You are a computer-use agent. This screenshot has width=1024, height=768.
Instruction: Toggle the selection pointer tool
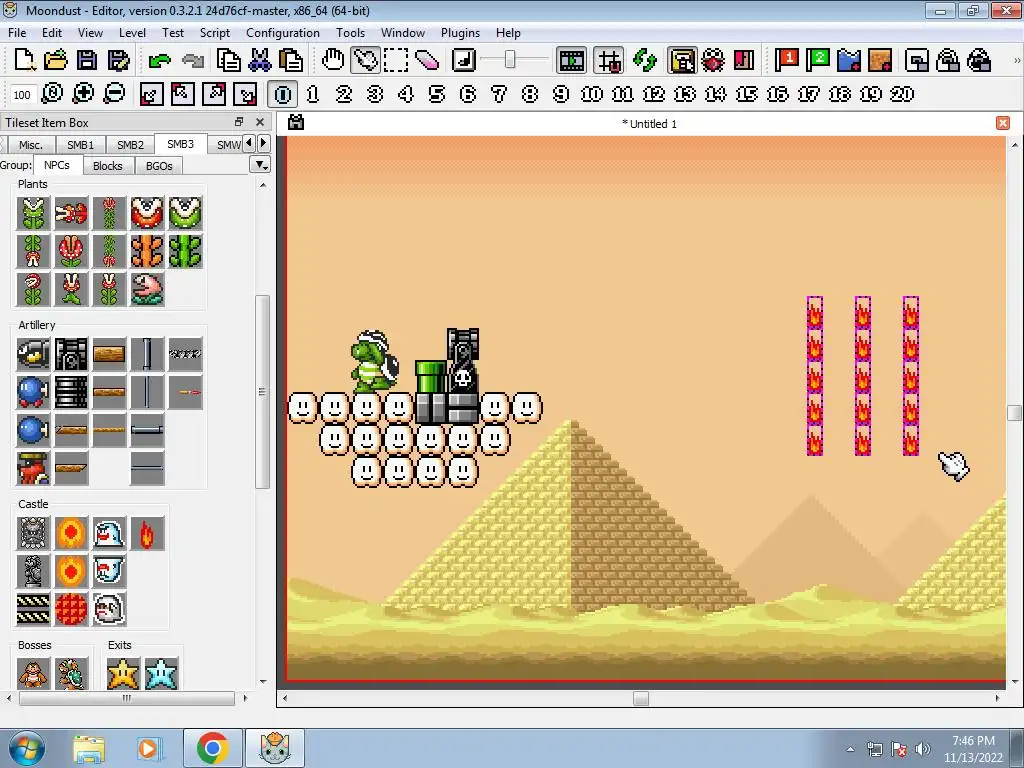tap(365, 60)
